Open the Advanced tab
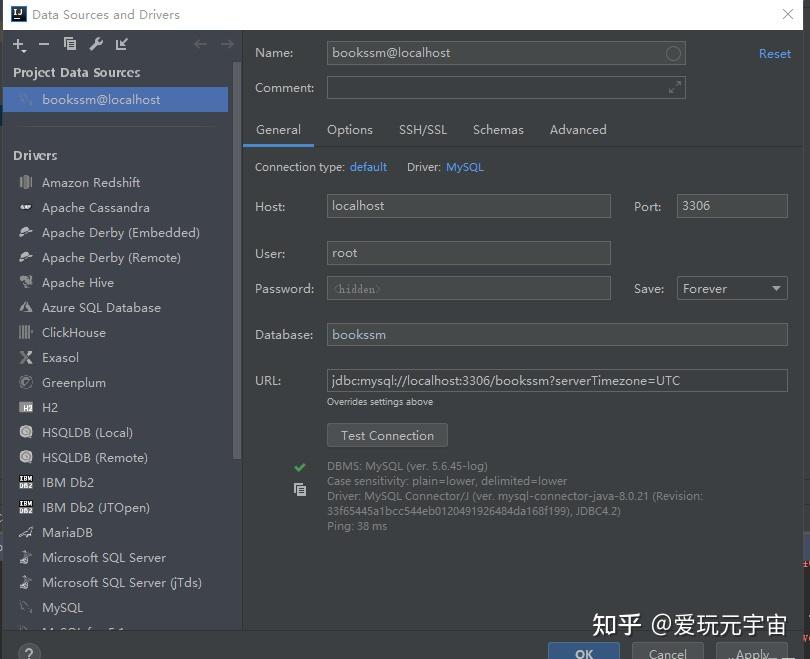The image size is (810, 659). pos(578,130)
